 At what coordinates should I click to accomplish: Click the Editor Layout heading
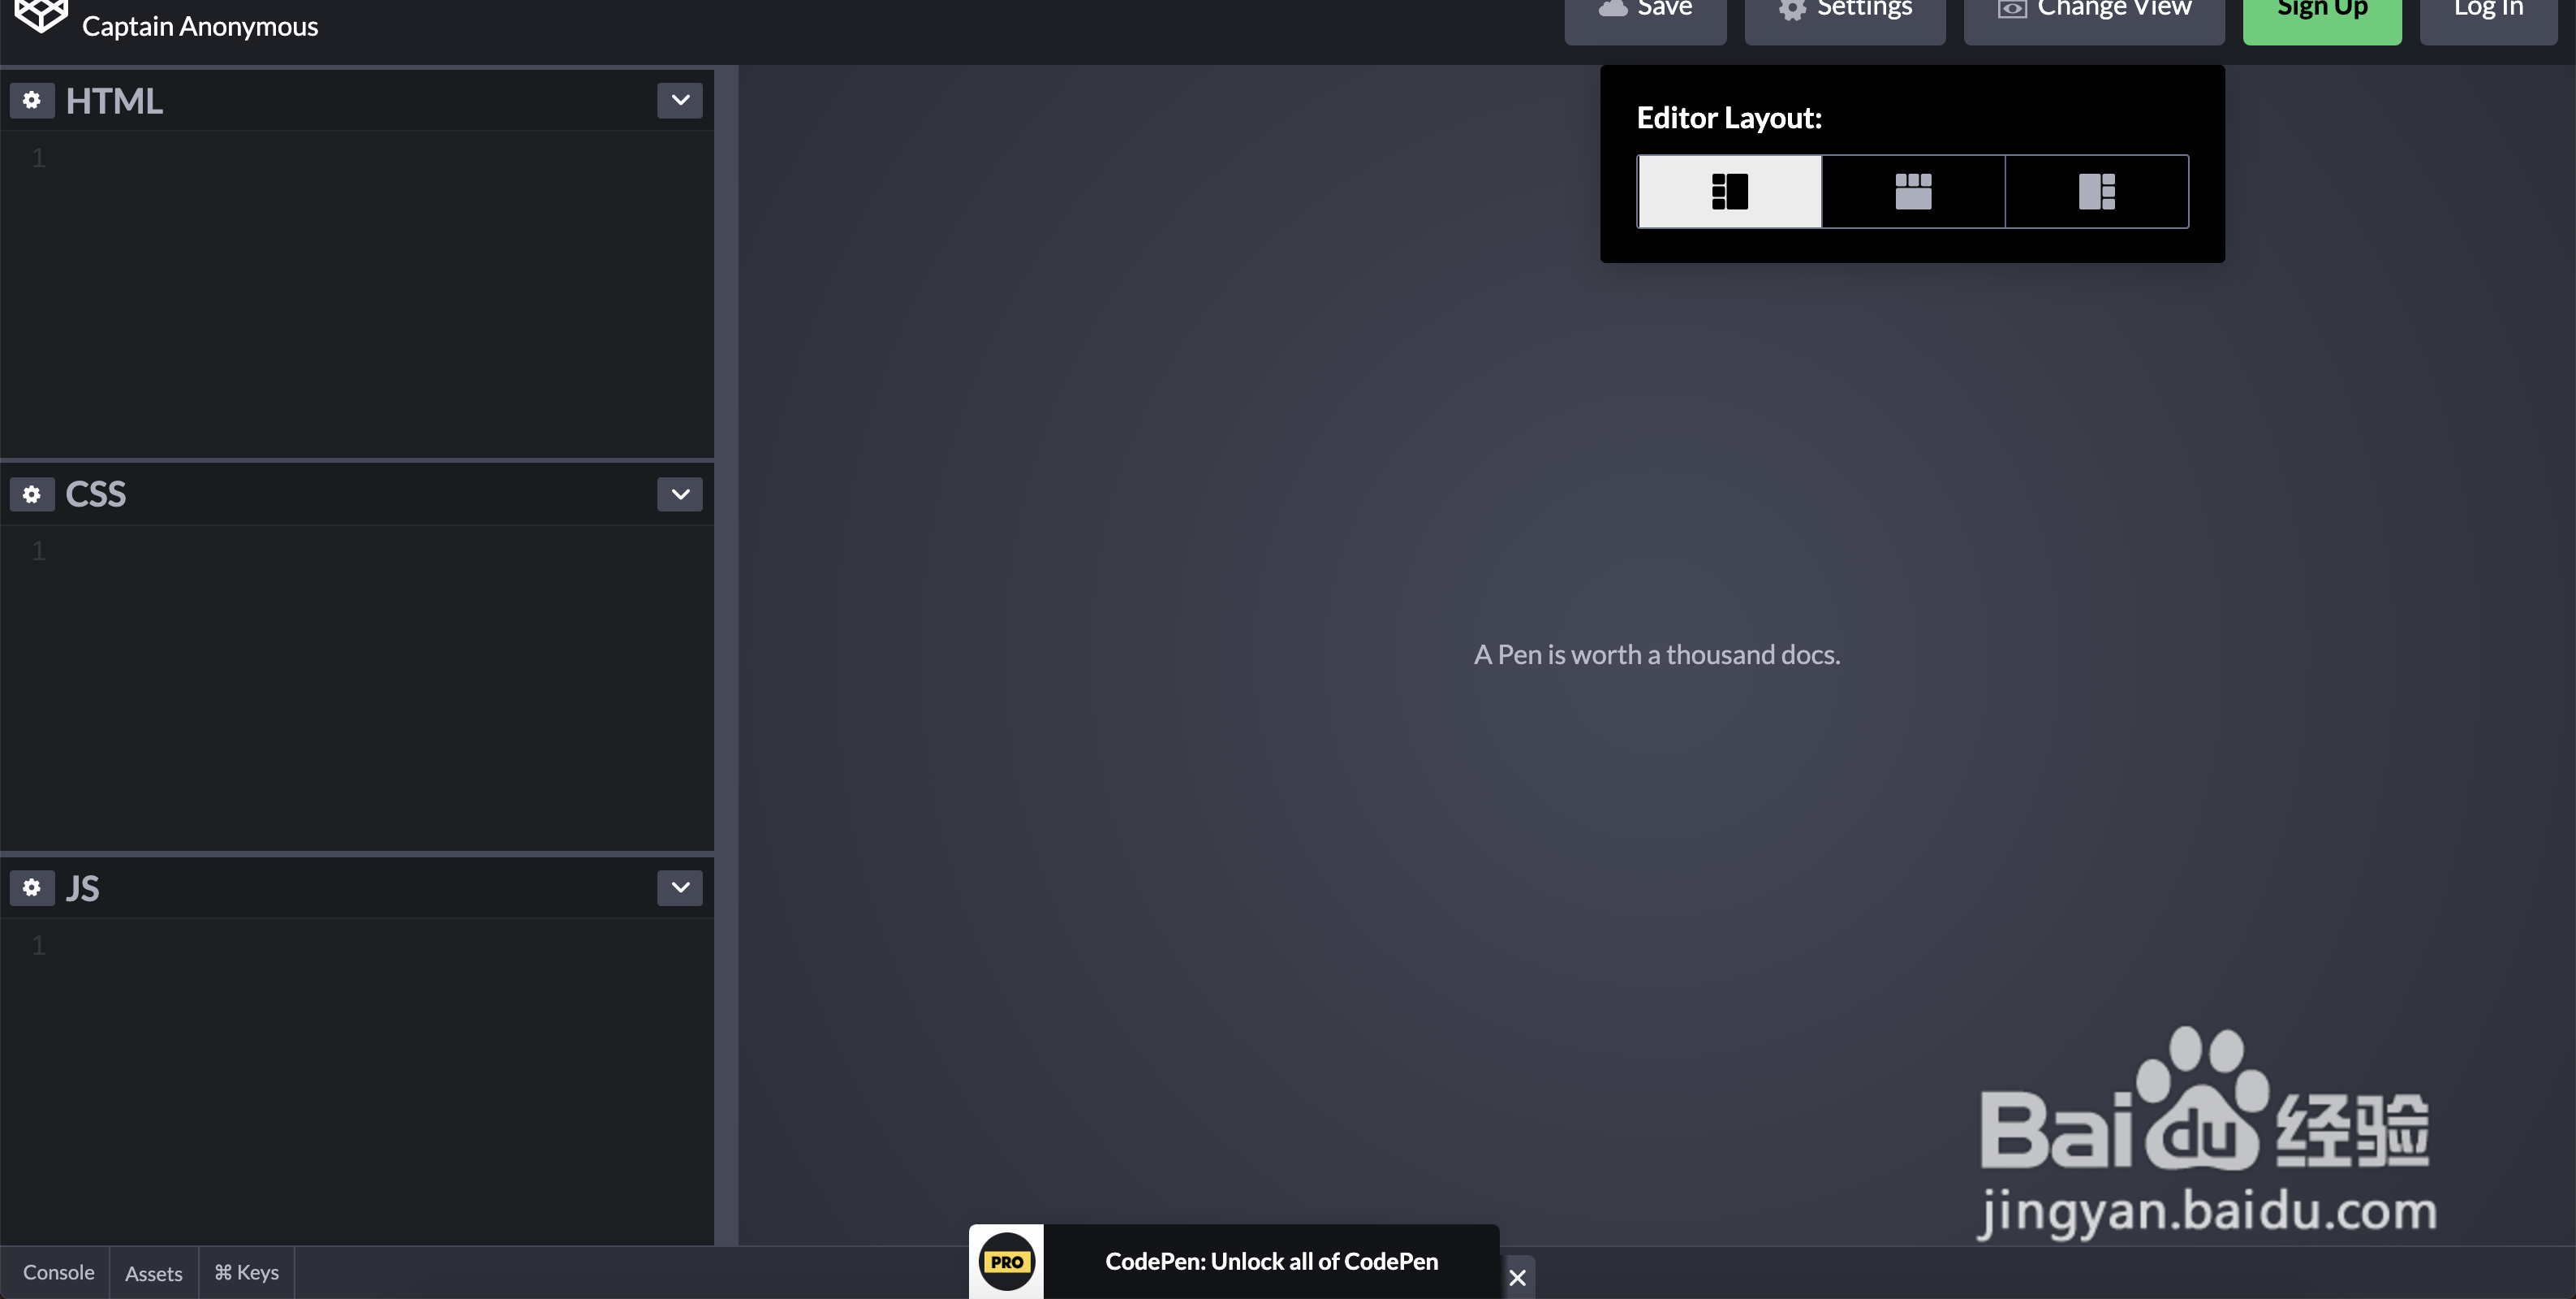click(x=1729, y=118)
